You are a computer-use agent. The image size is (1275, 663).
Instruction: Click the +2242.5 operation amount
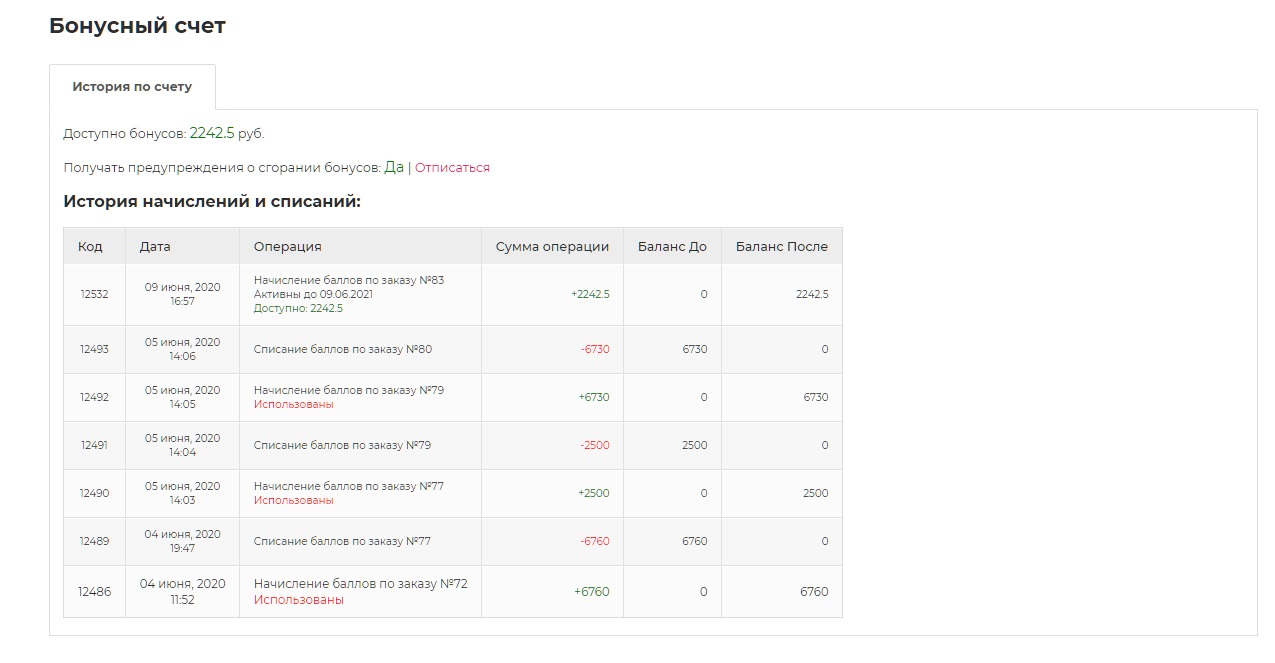[x=590, y=294]
